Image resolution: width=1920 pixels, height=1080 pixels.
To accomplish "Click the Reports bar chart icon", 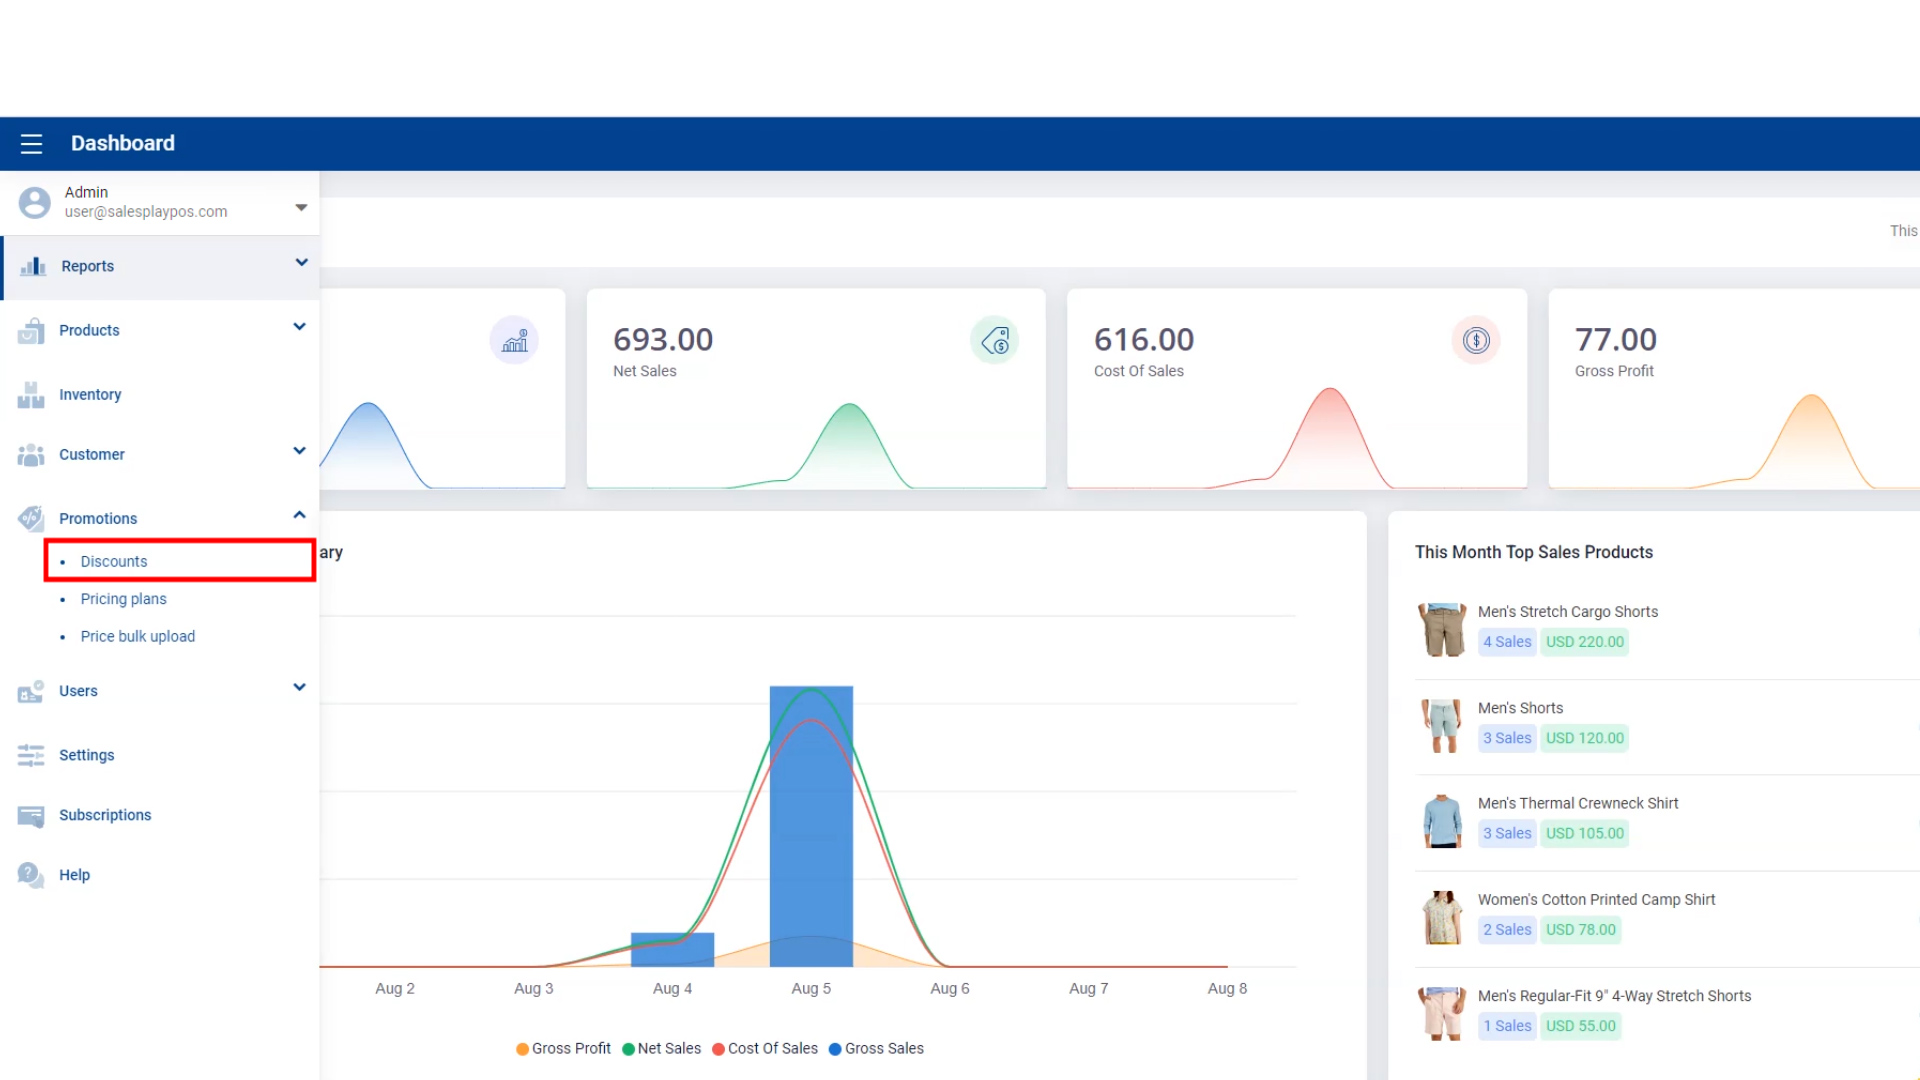I will 33,266.
